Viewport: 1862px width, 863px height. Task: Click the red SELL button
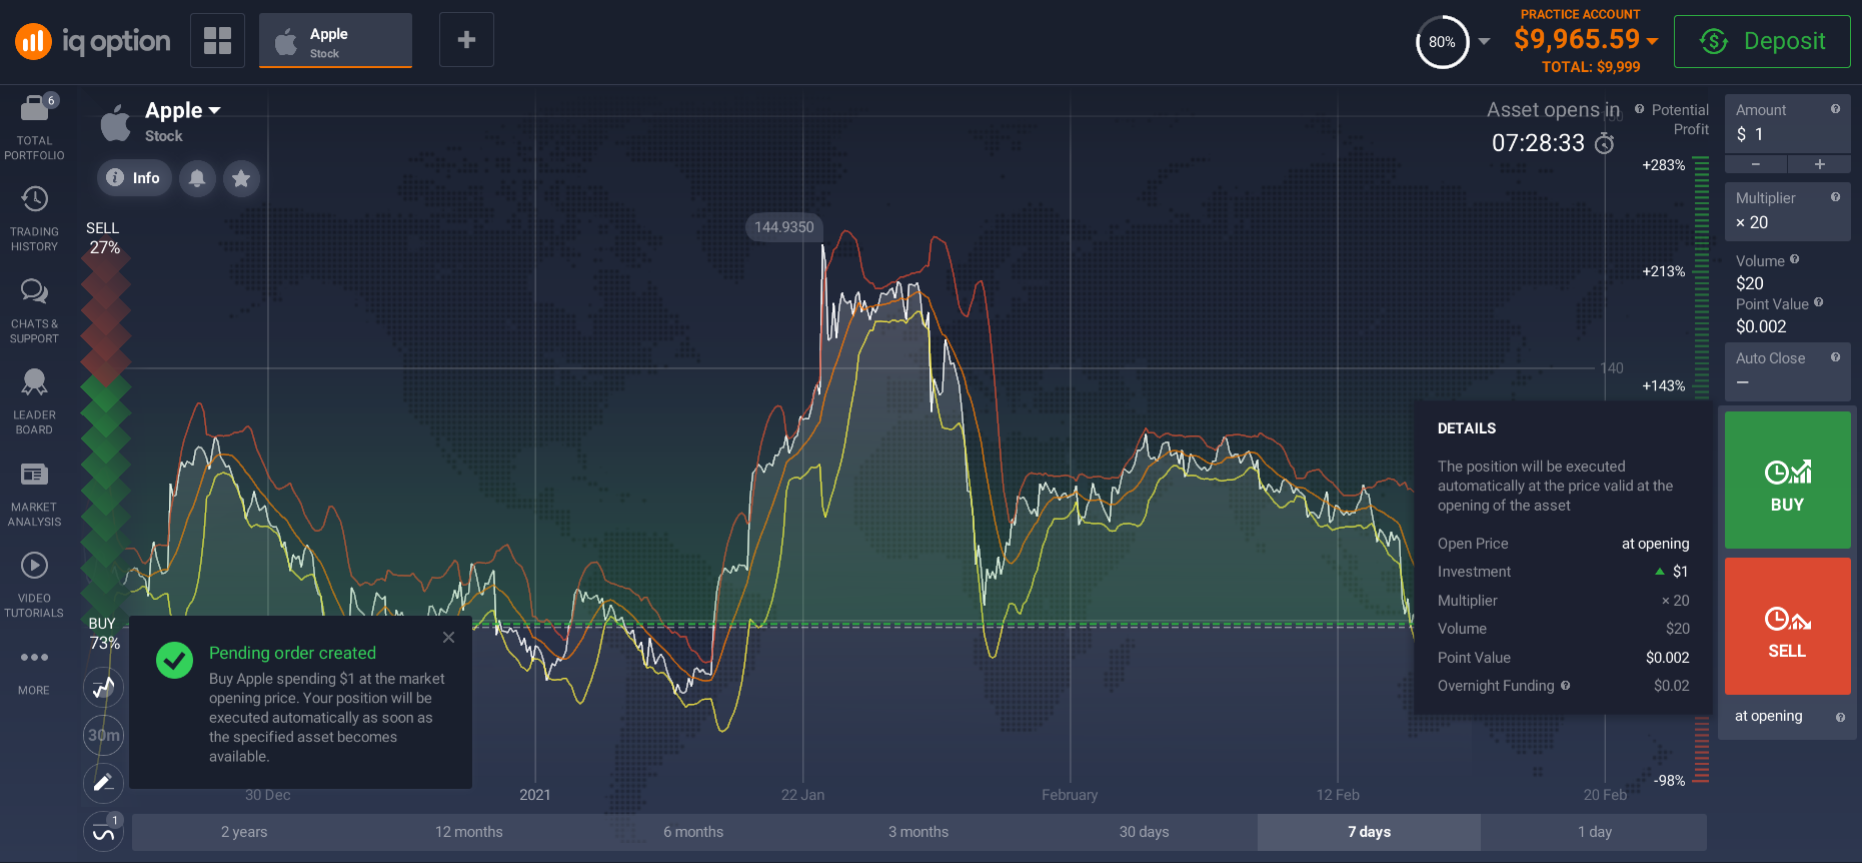(x=1788, y=626)
